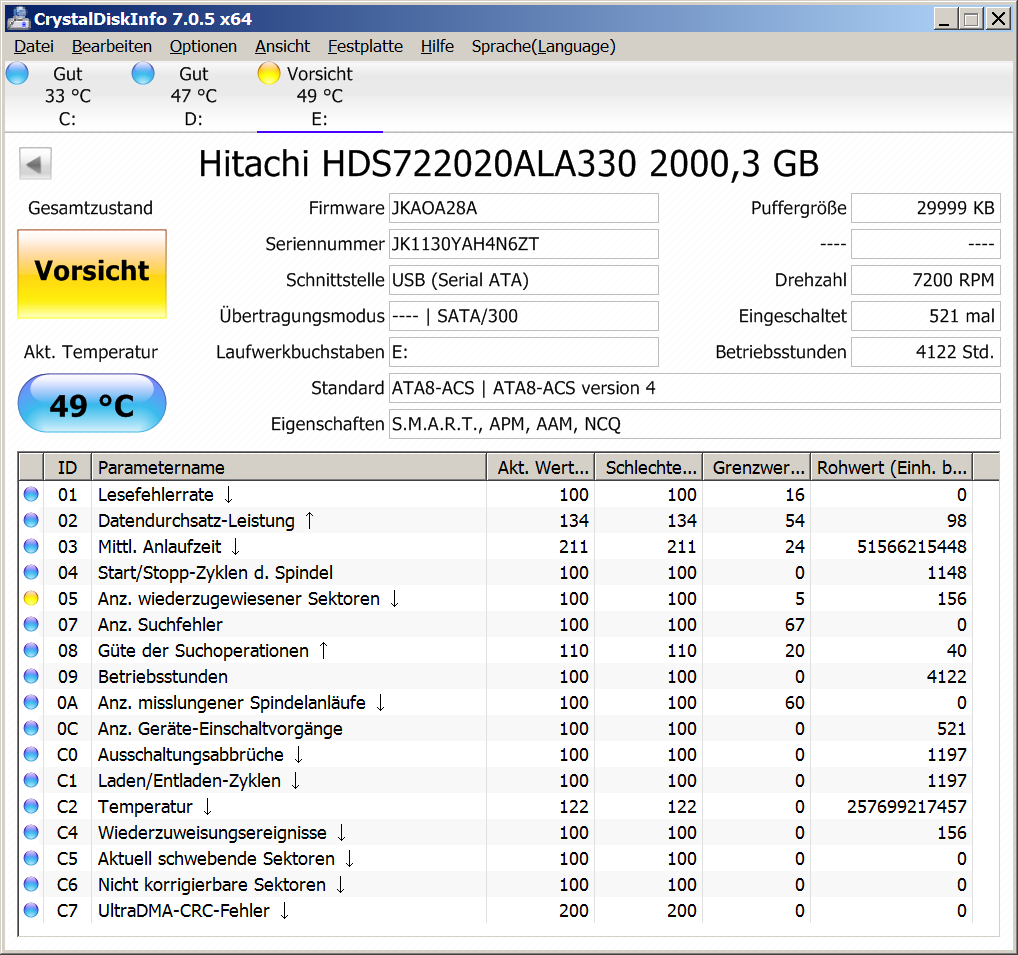Click the status dot for Lesefehlerrate row
The width and height of the screenshot is (1018, 955).
point(31,494)
